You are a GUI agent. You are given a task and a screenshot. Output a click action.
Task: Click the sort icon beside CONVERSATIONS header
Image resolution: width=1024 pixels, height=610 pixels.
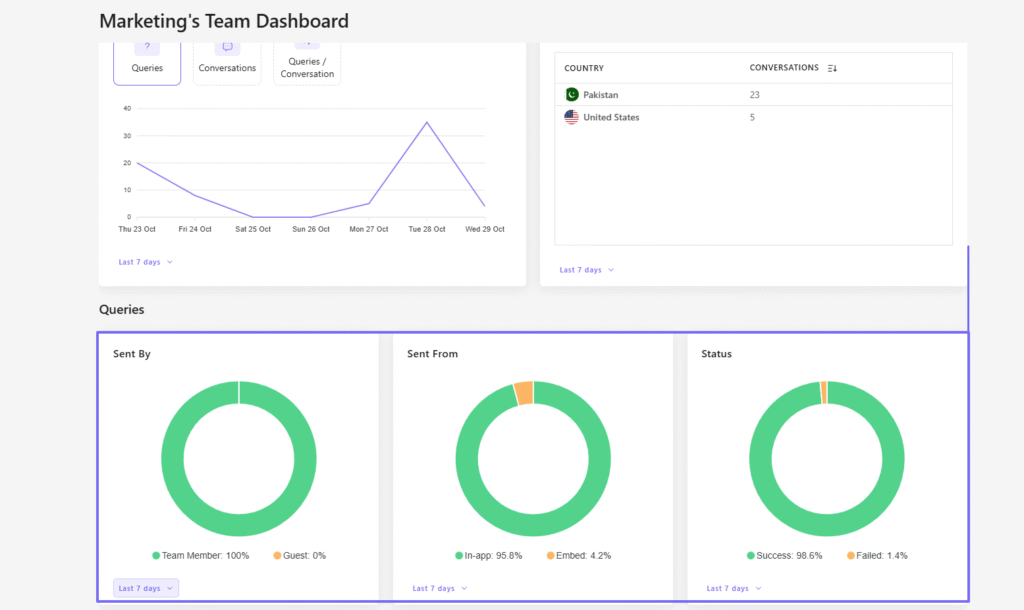point(831,68)
